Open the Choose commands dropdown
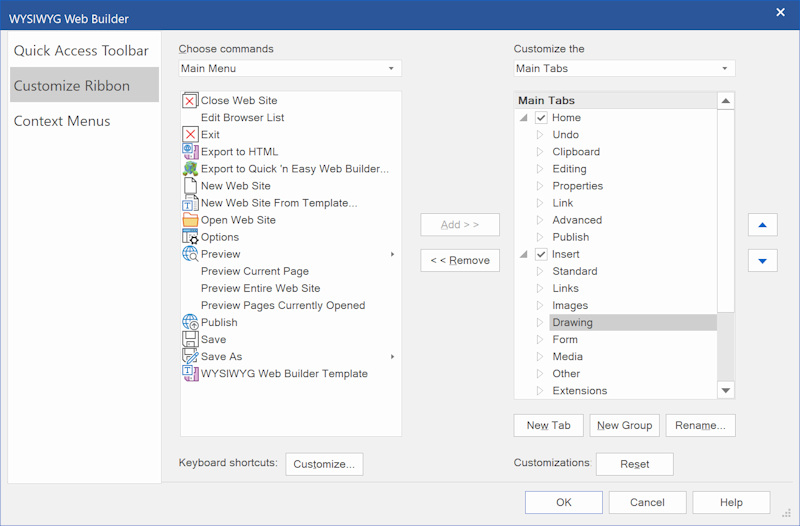The image size is (800, 526). tap(290, 69)
